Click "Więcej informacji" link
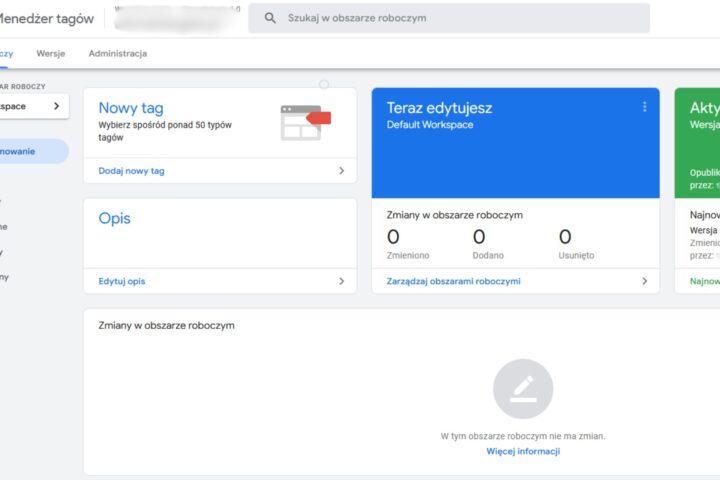The width and height of the screenshot is (720, 480). coord(523,451)
